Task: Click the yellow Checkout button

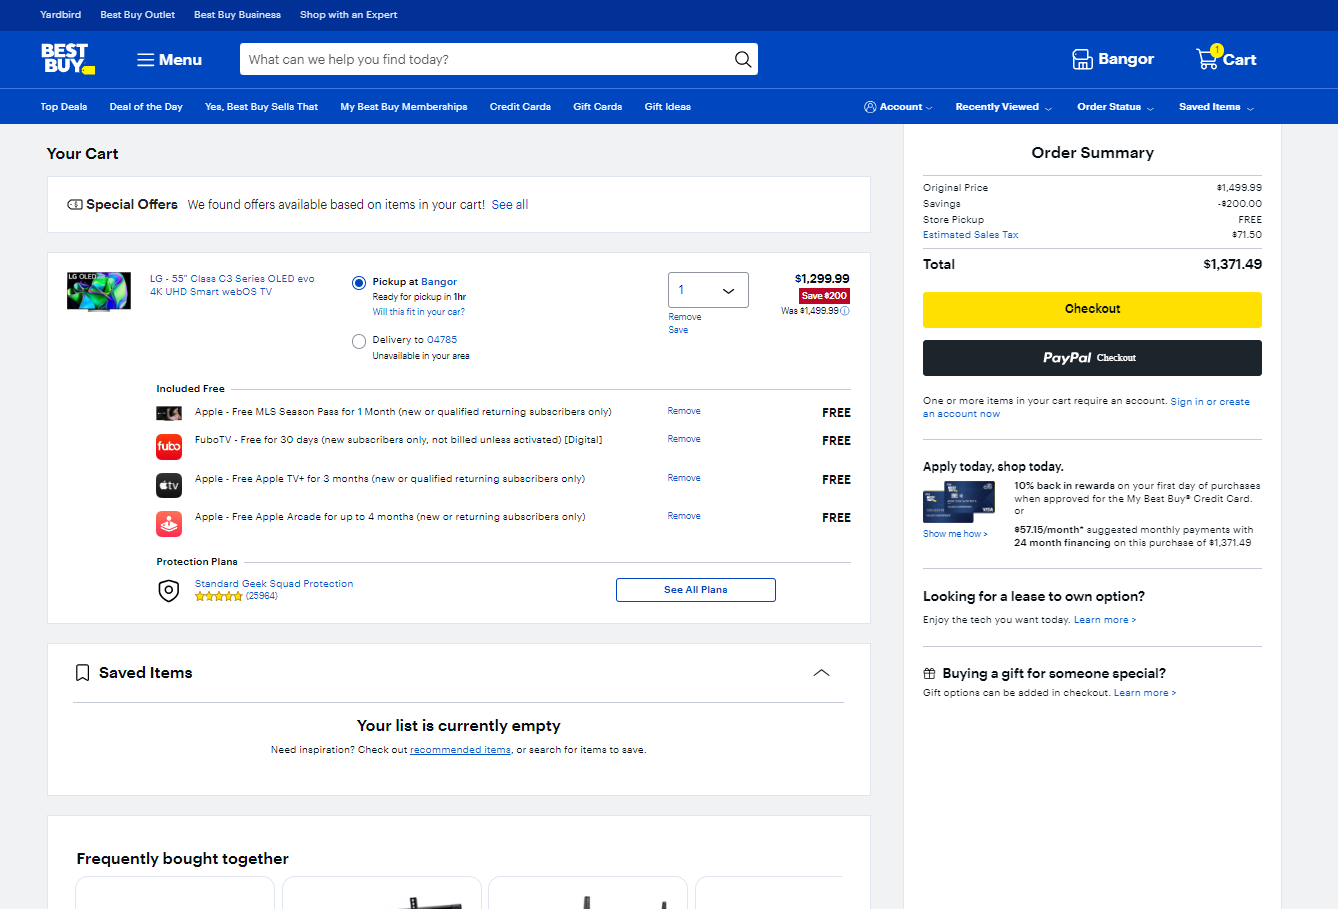Action: click(1092, 309)
